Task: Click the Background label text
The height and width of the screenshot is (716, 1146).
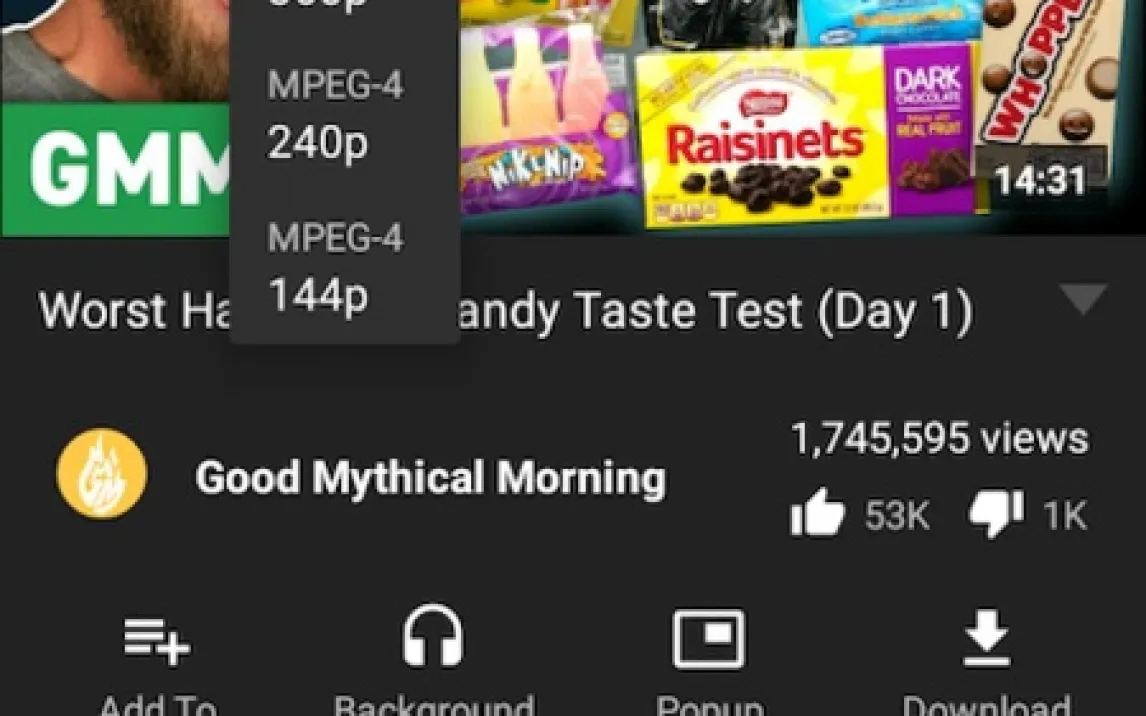Action: (433, 705)
